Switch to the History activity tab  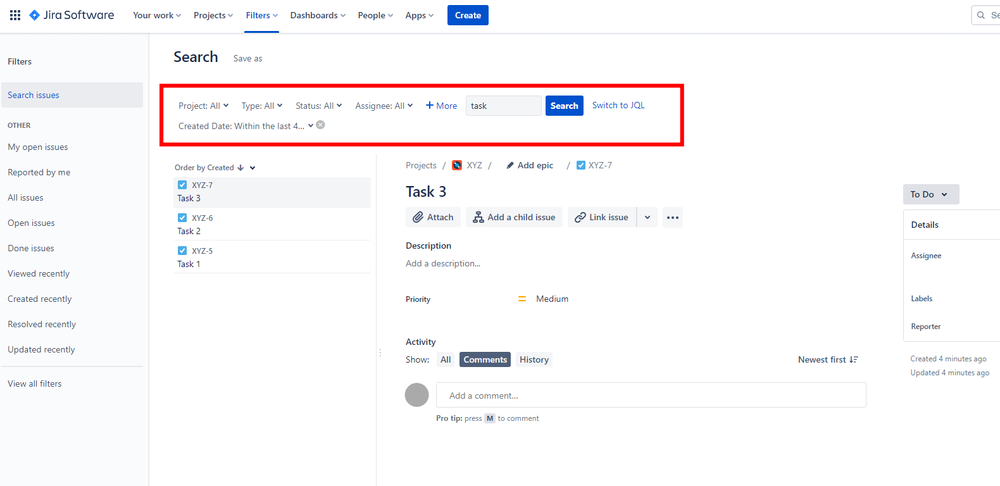534,360
